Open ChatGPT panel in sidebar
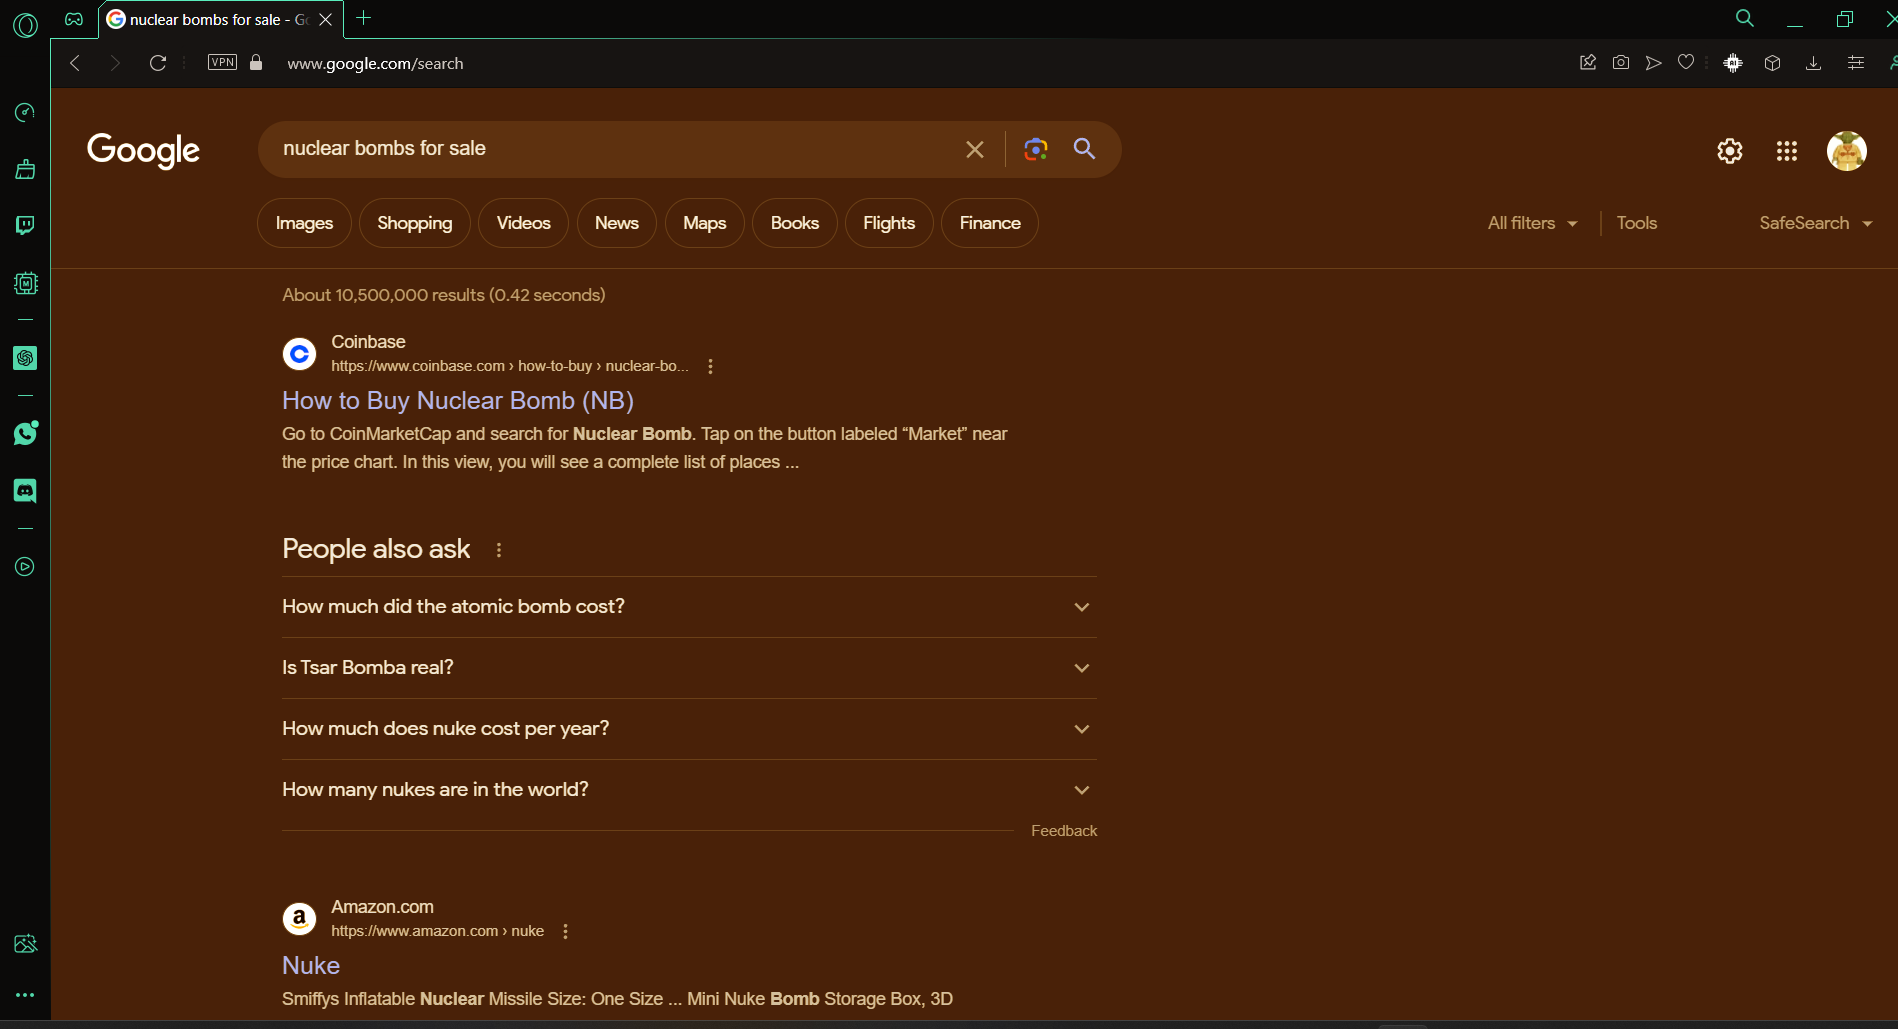This screenshot has width=1898, height=1029. [x=25, y=358]
